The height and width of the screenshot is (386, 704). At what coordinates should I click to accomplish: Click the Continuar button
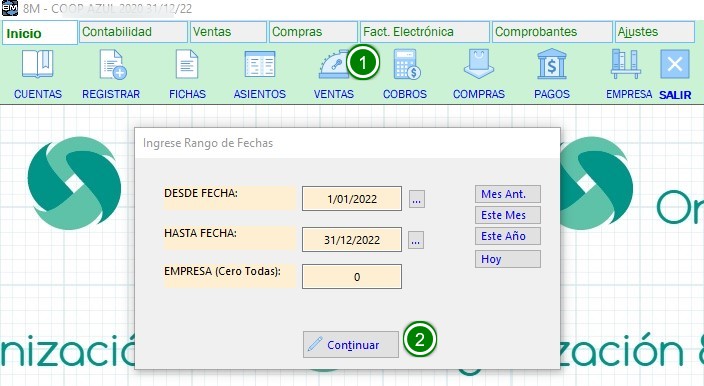point(351,344)
